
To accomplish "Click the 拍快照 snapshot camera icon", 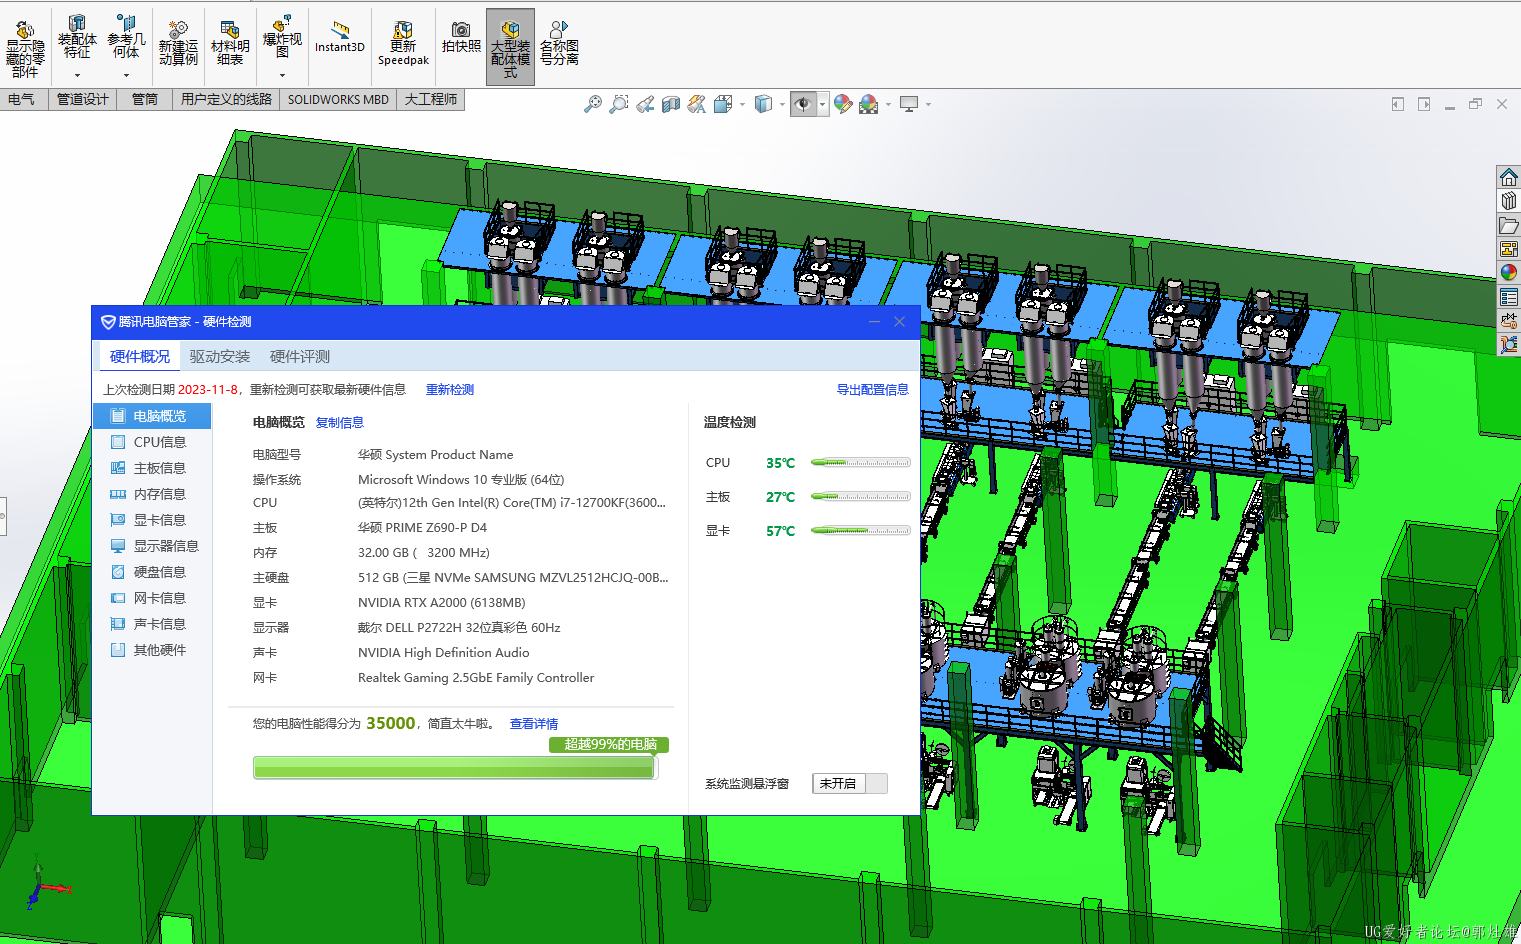I will tap(461, 38).
